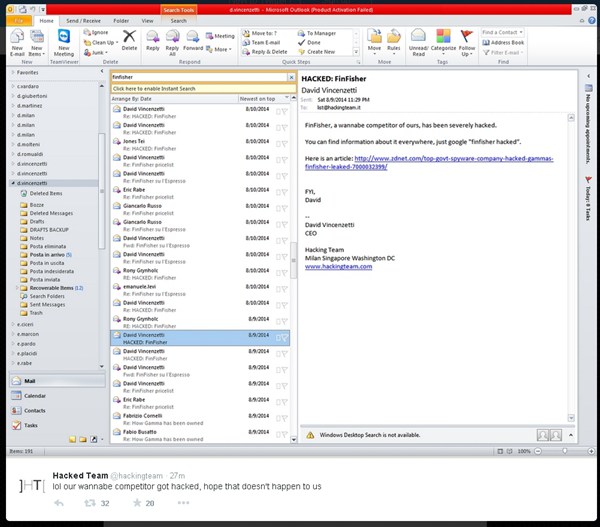Click the Find a Contact box
The height and width of the screenshot is (527, 600).
(503, 33)
